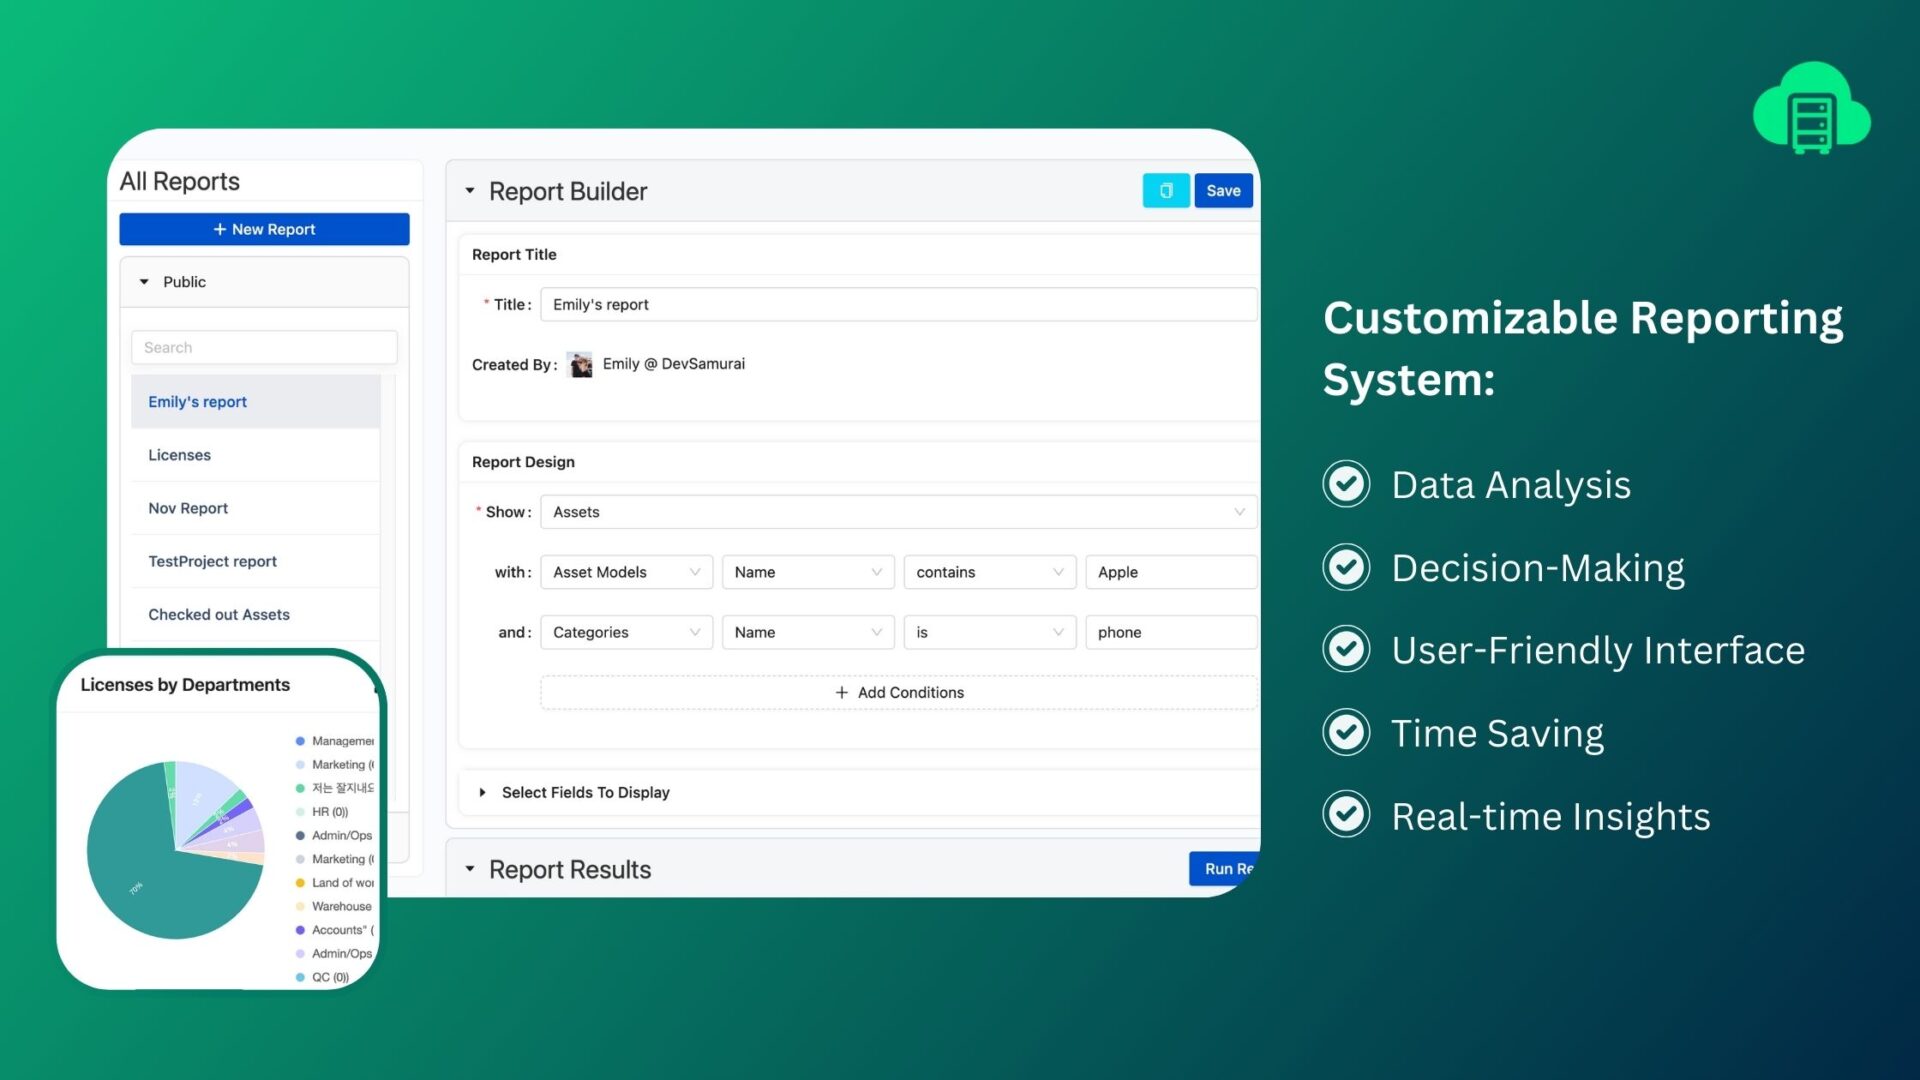
Task: Click the DevSamurai cloud-database logo icon
Action: (1813, 112)
